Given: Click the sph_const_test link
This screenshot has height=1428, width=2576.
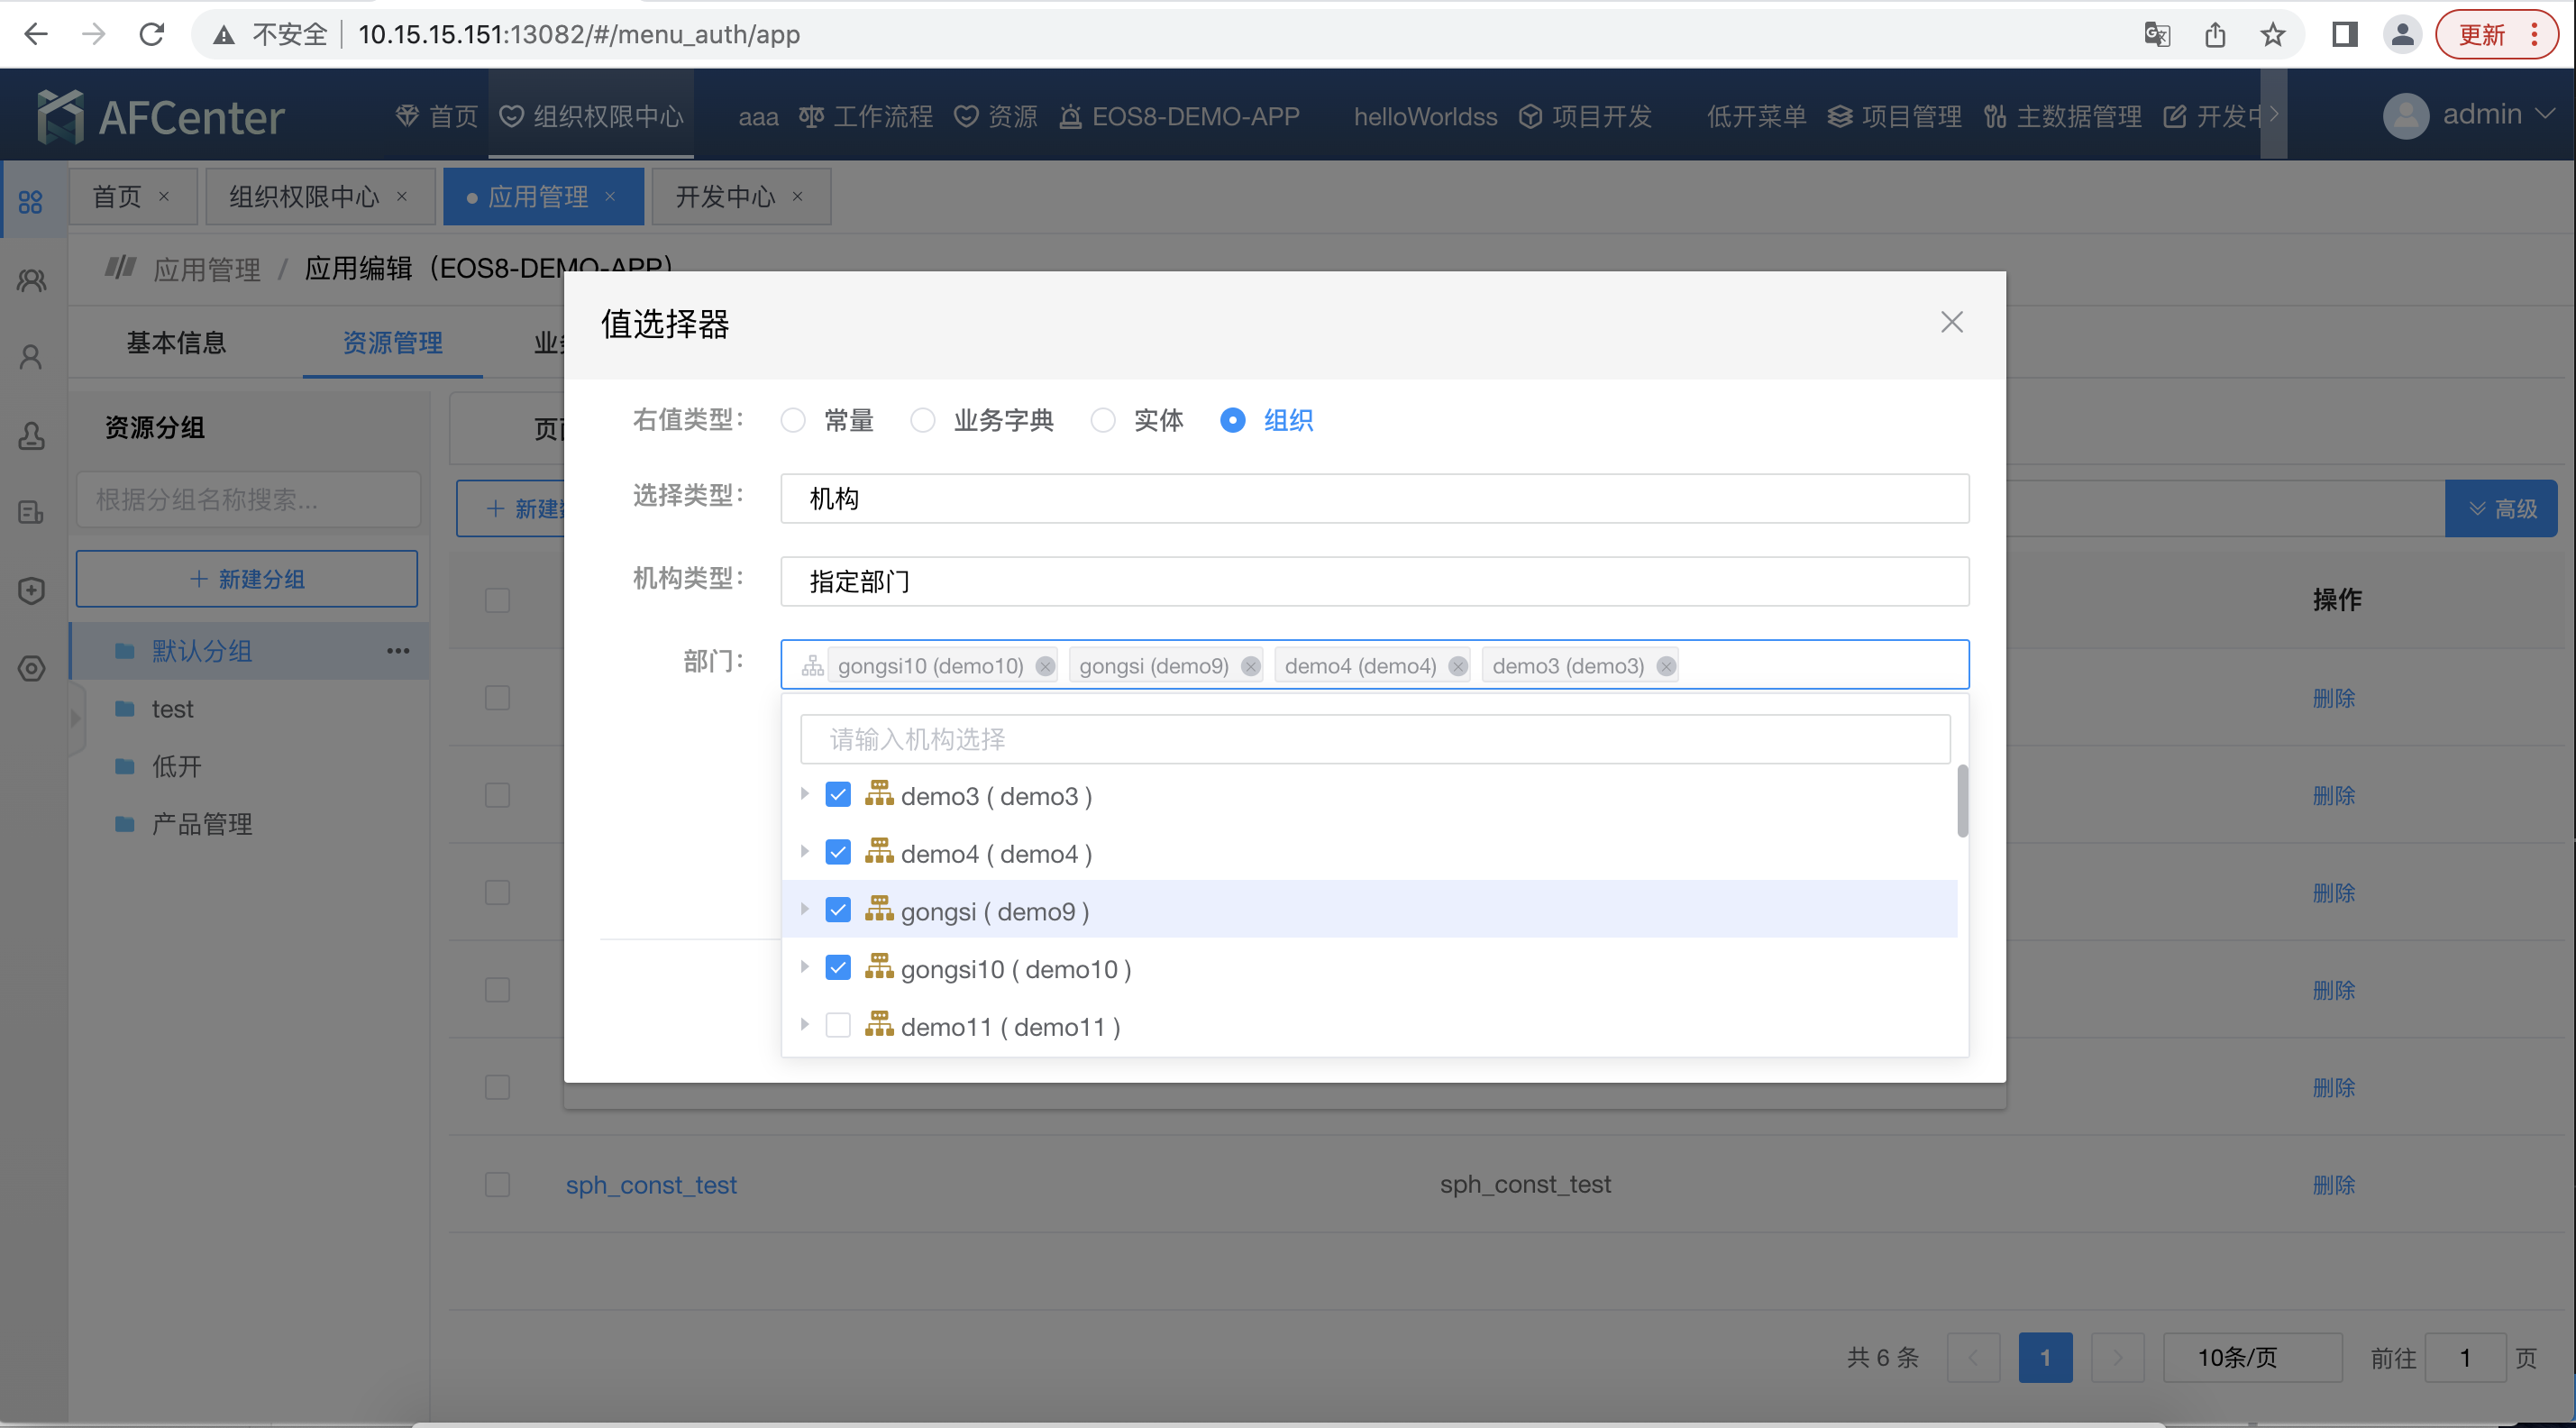Looking at the screenshot, I should [x=651, y=1185].
